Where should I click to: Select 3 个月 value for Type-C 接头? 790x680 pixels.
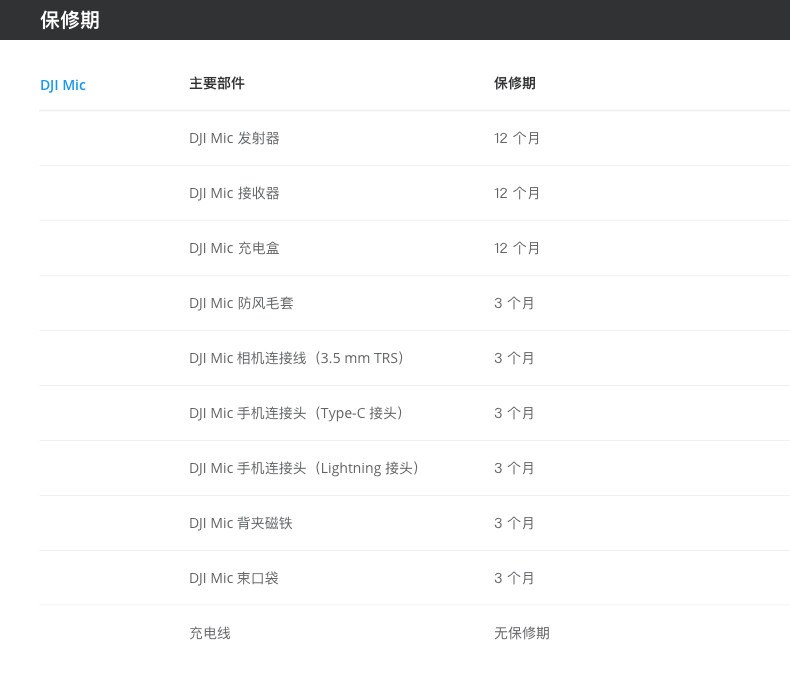point(514,413)
